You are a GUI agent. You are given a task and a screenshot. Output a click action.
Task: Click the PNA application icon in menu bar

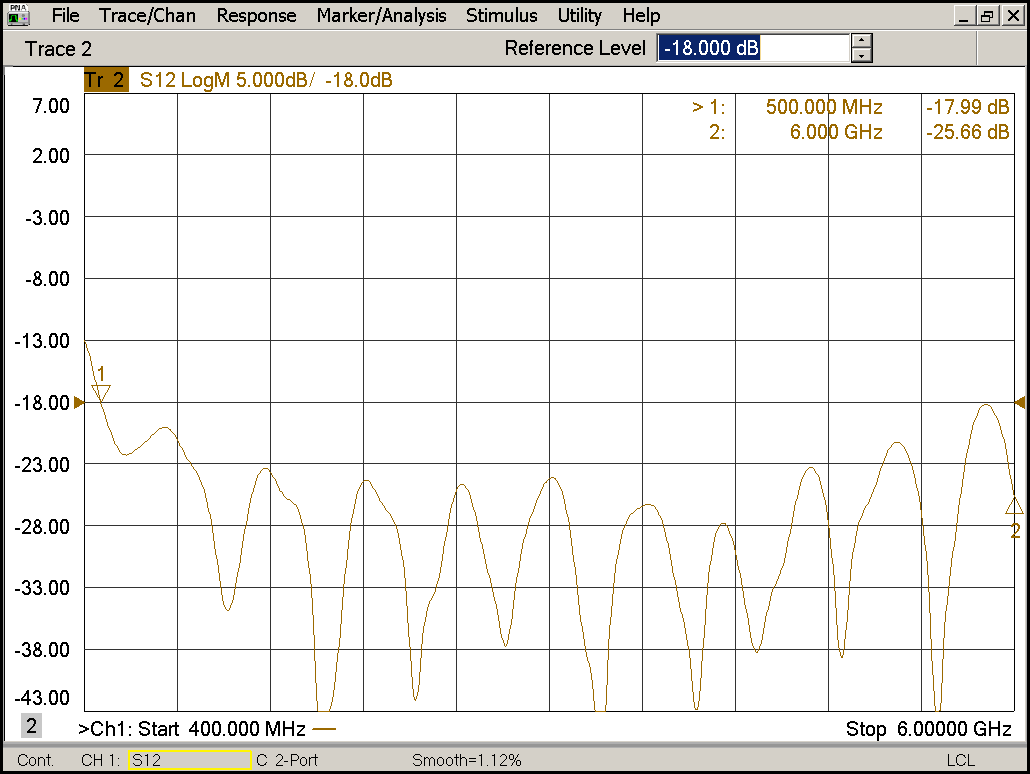click(x=18, y=16)
